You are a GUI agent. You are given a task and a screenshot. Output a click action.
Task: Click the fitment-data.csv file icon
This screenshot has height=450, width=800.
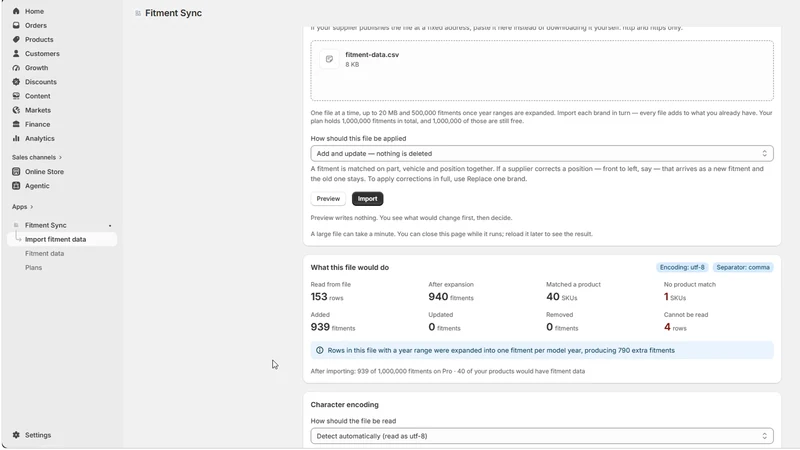click(329, 59)
